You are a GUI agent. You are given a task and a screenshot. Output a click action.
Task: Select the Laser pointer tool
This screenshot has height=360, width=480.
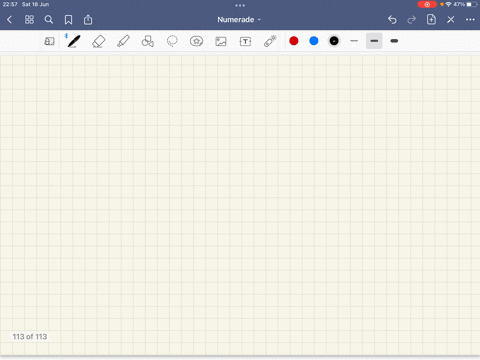coord(270,41)
